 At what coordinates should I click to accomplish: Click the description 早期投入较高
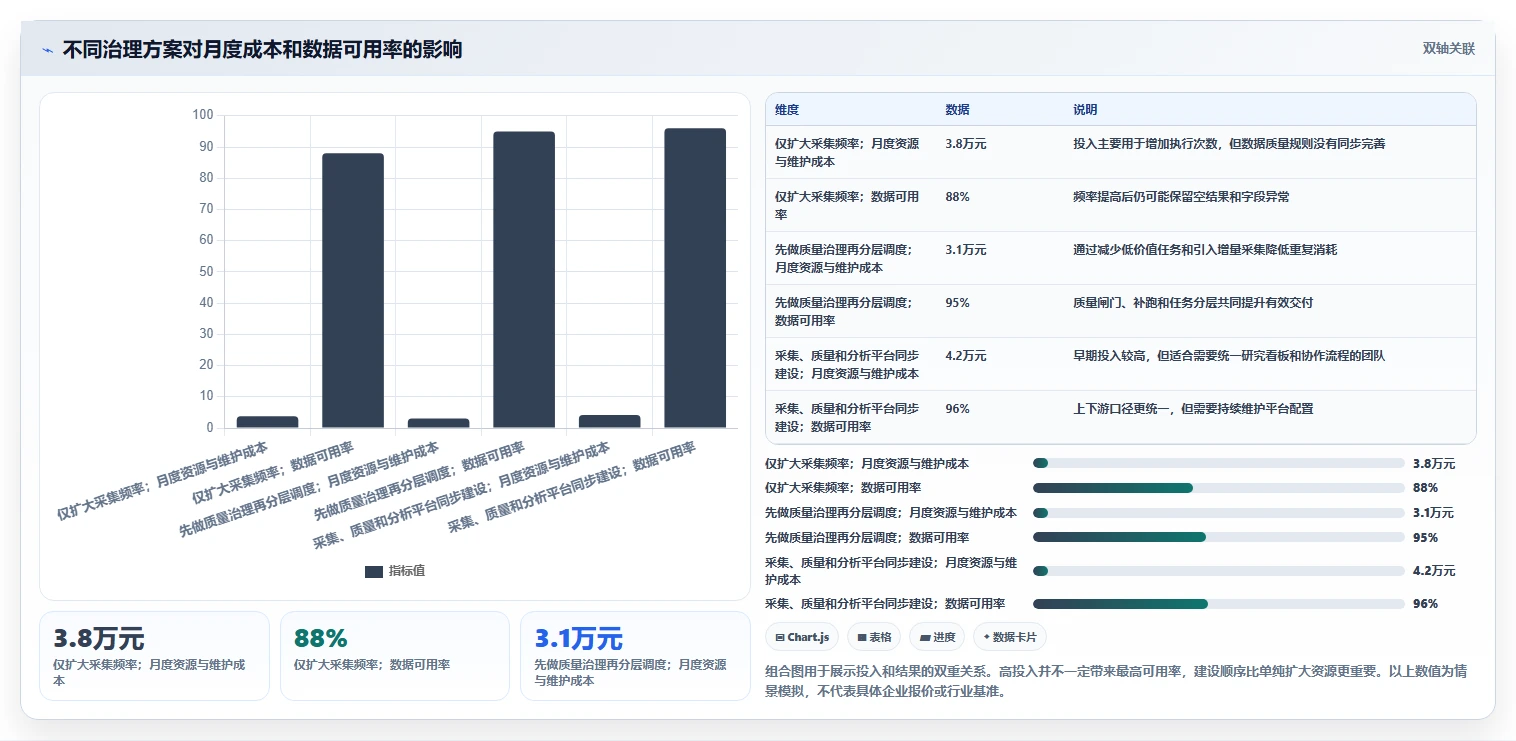click(1229, 356)
